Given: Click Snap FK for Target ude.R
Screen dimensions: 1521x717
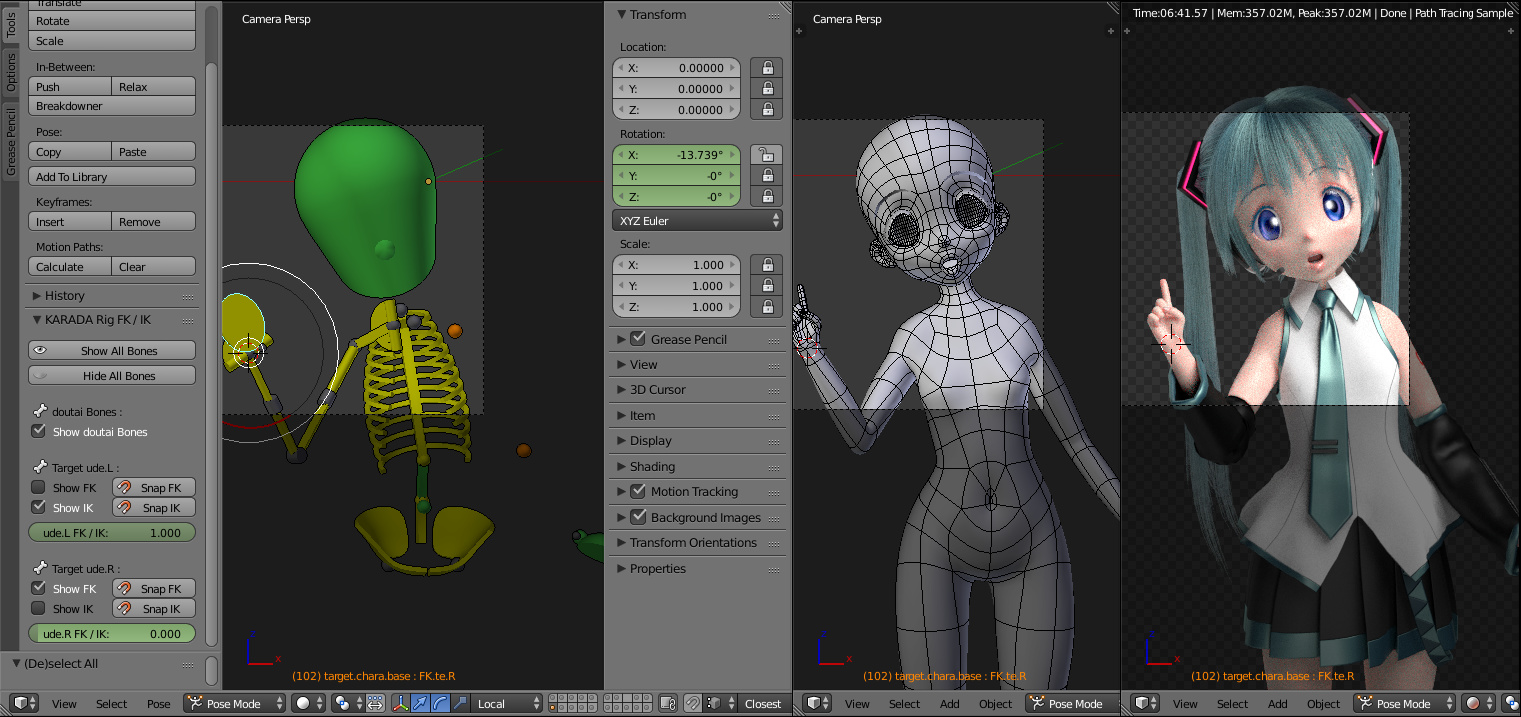Looking at the screenshot, I should point(153,588).
